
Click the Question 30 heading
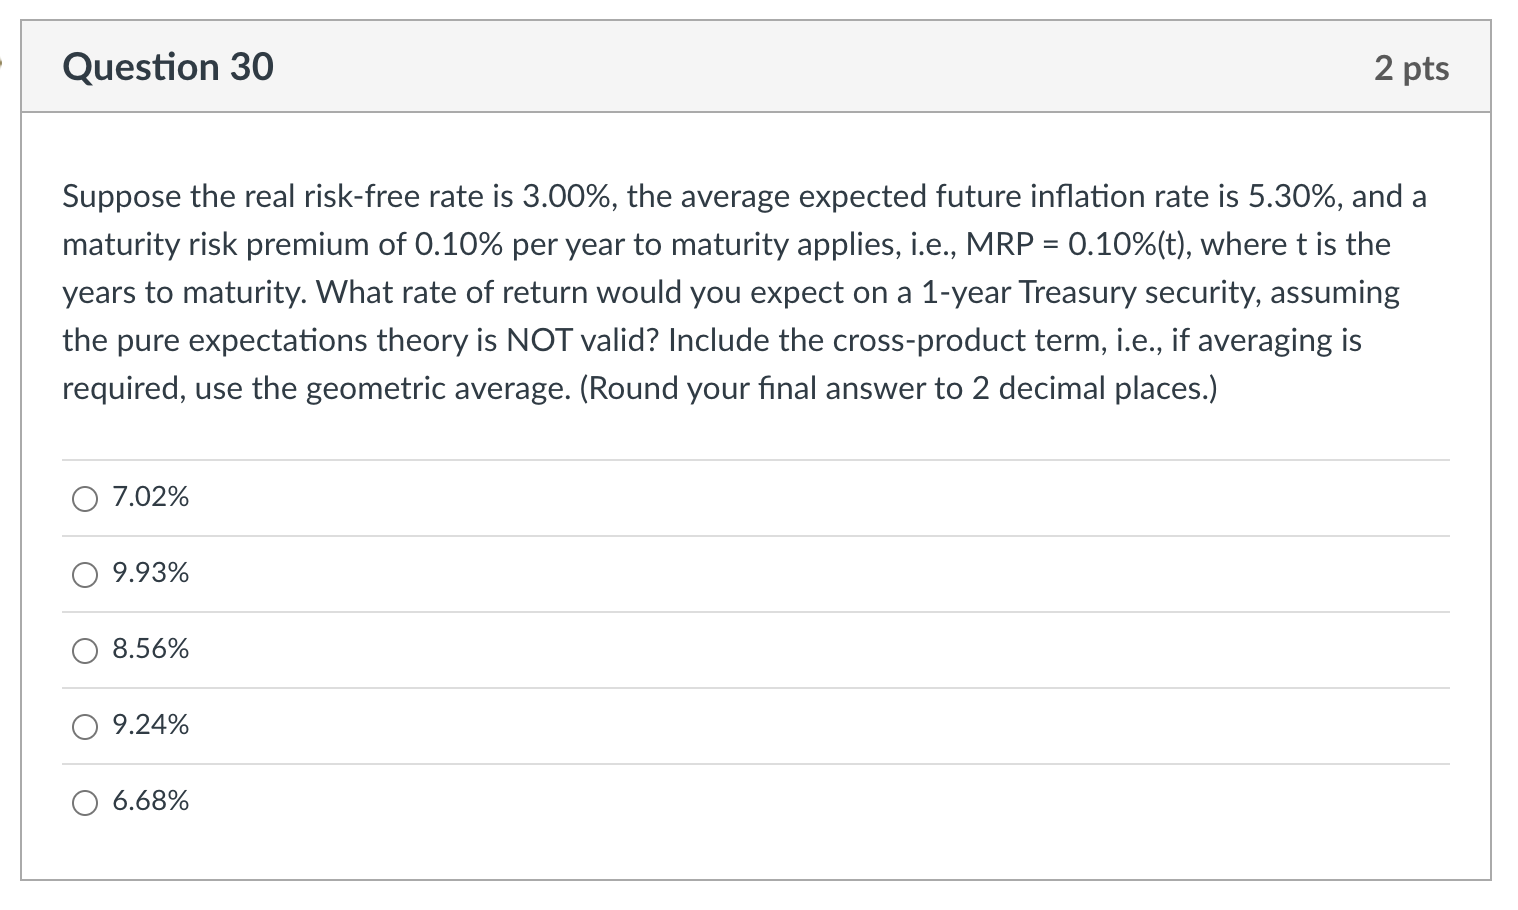(x=168, y=67)
